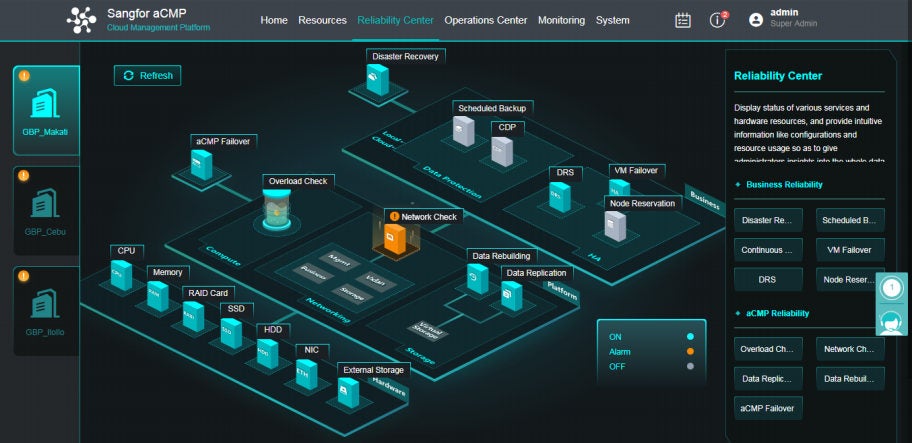The height and width of the screenshot is (443, 913).
Task: Click the Data Rebuilding icon
Action: (x=477, y=278)
